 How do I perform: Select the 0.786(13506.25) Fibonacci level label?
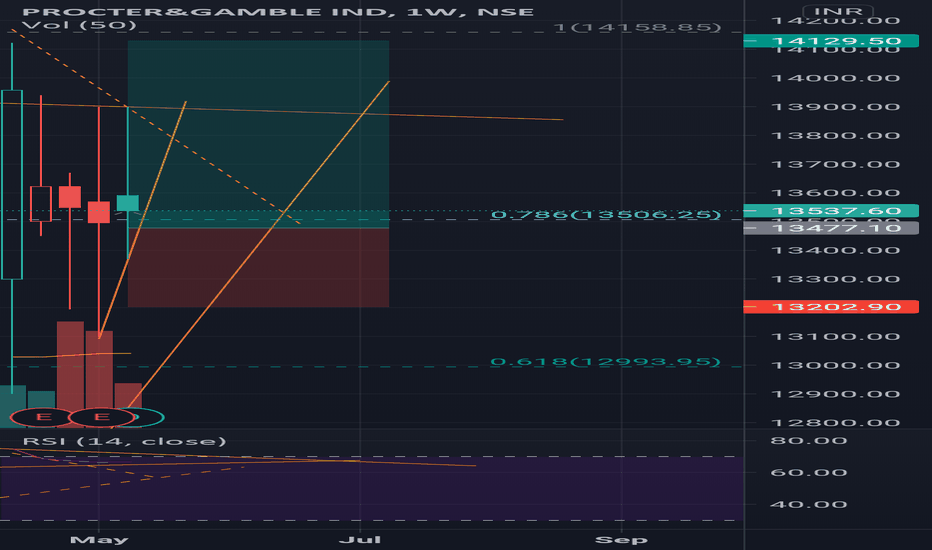click(x=606, y=215)
